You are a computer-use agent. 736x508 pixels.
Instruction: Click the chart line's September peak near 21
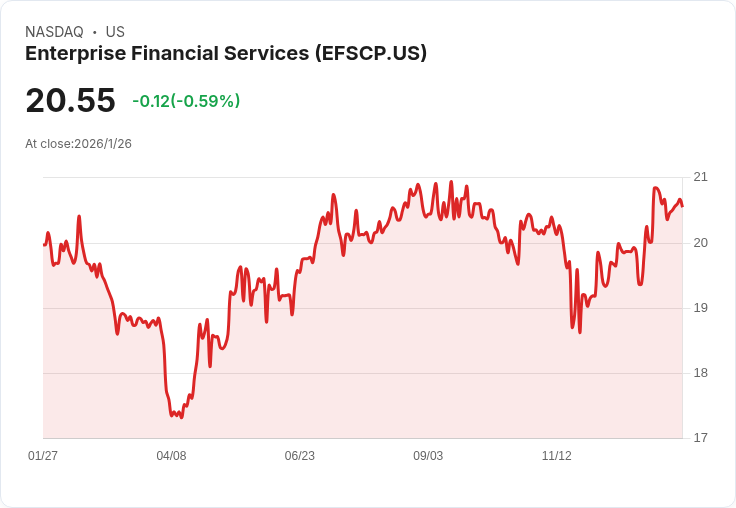451,182
